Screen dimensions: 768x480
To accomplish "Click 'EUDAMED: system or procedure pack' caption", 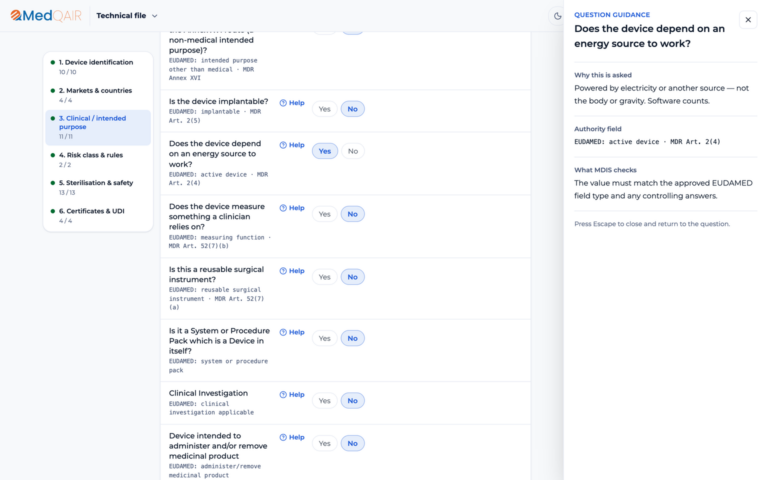I will point(218,365).
